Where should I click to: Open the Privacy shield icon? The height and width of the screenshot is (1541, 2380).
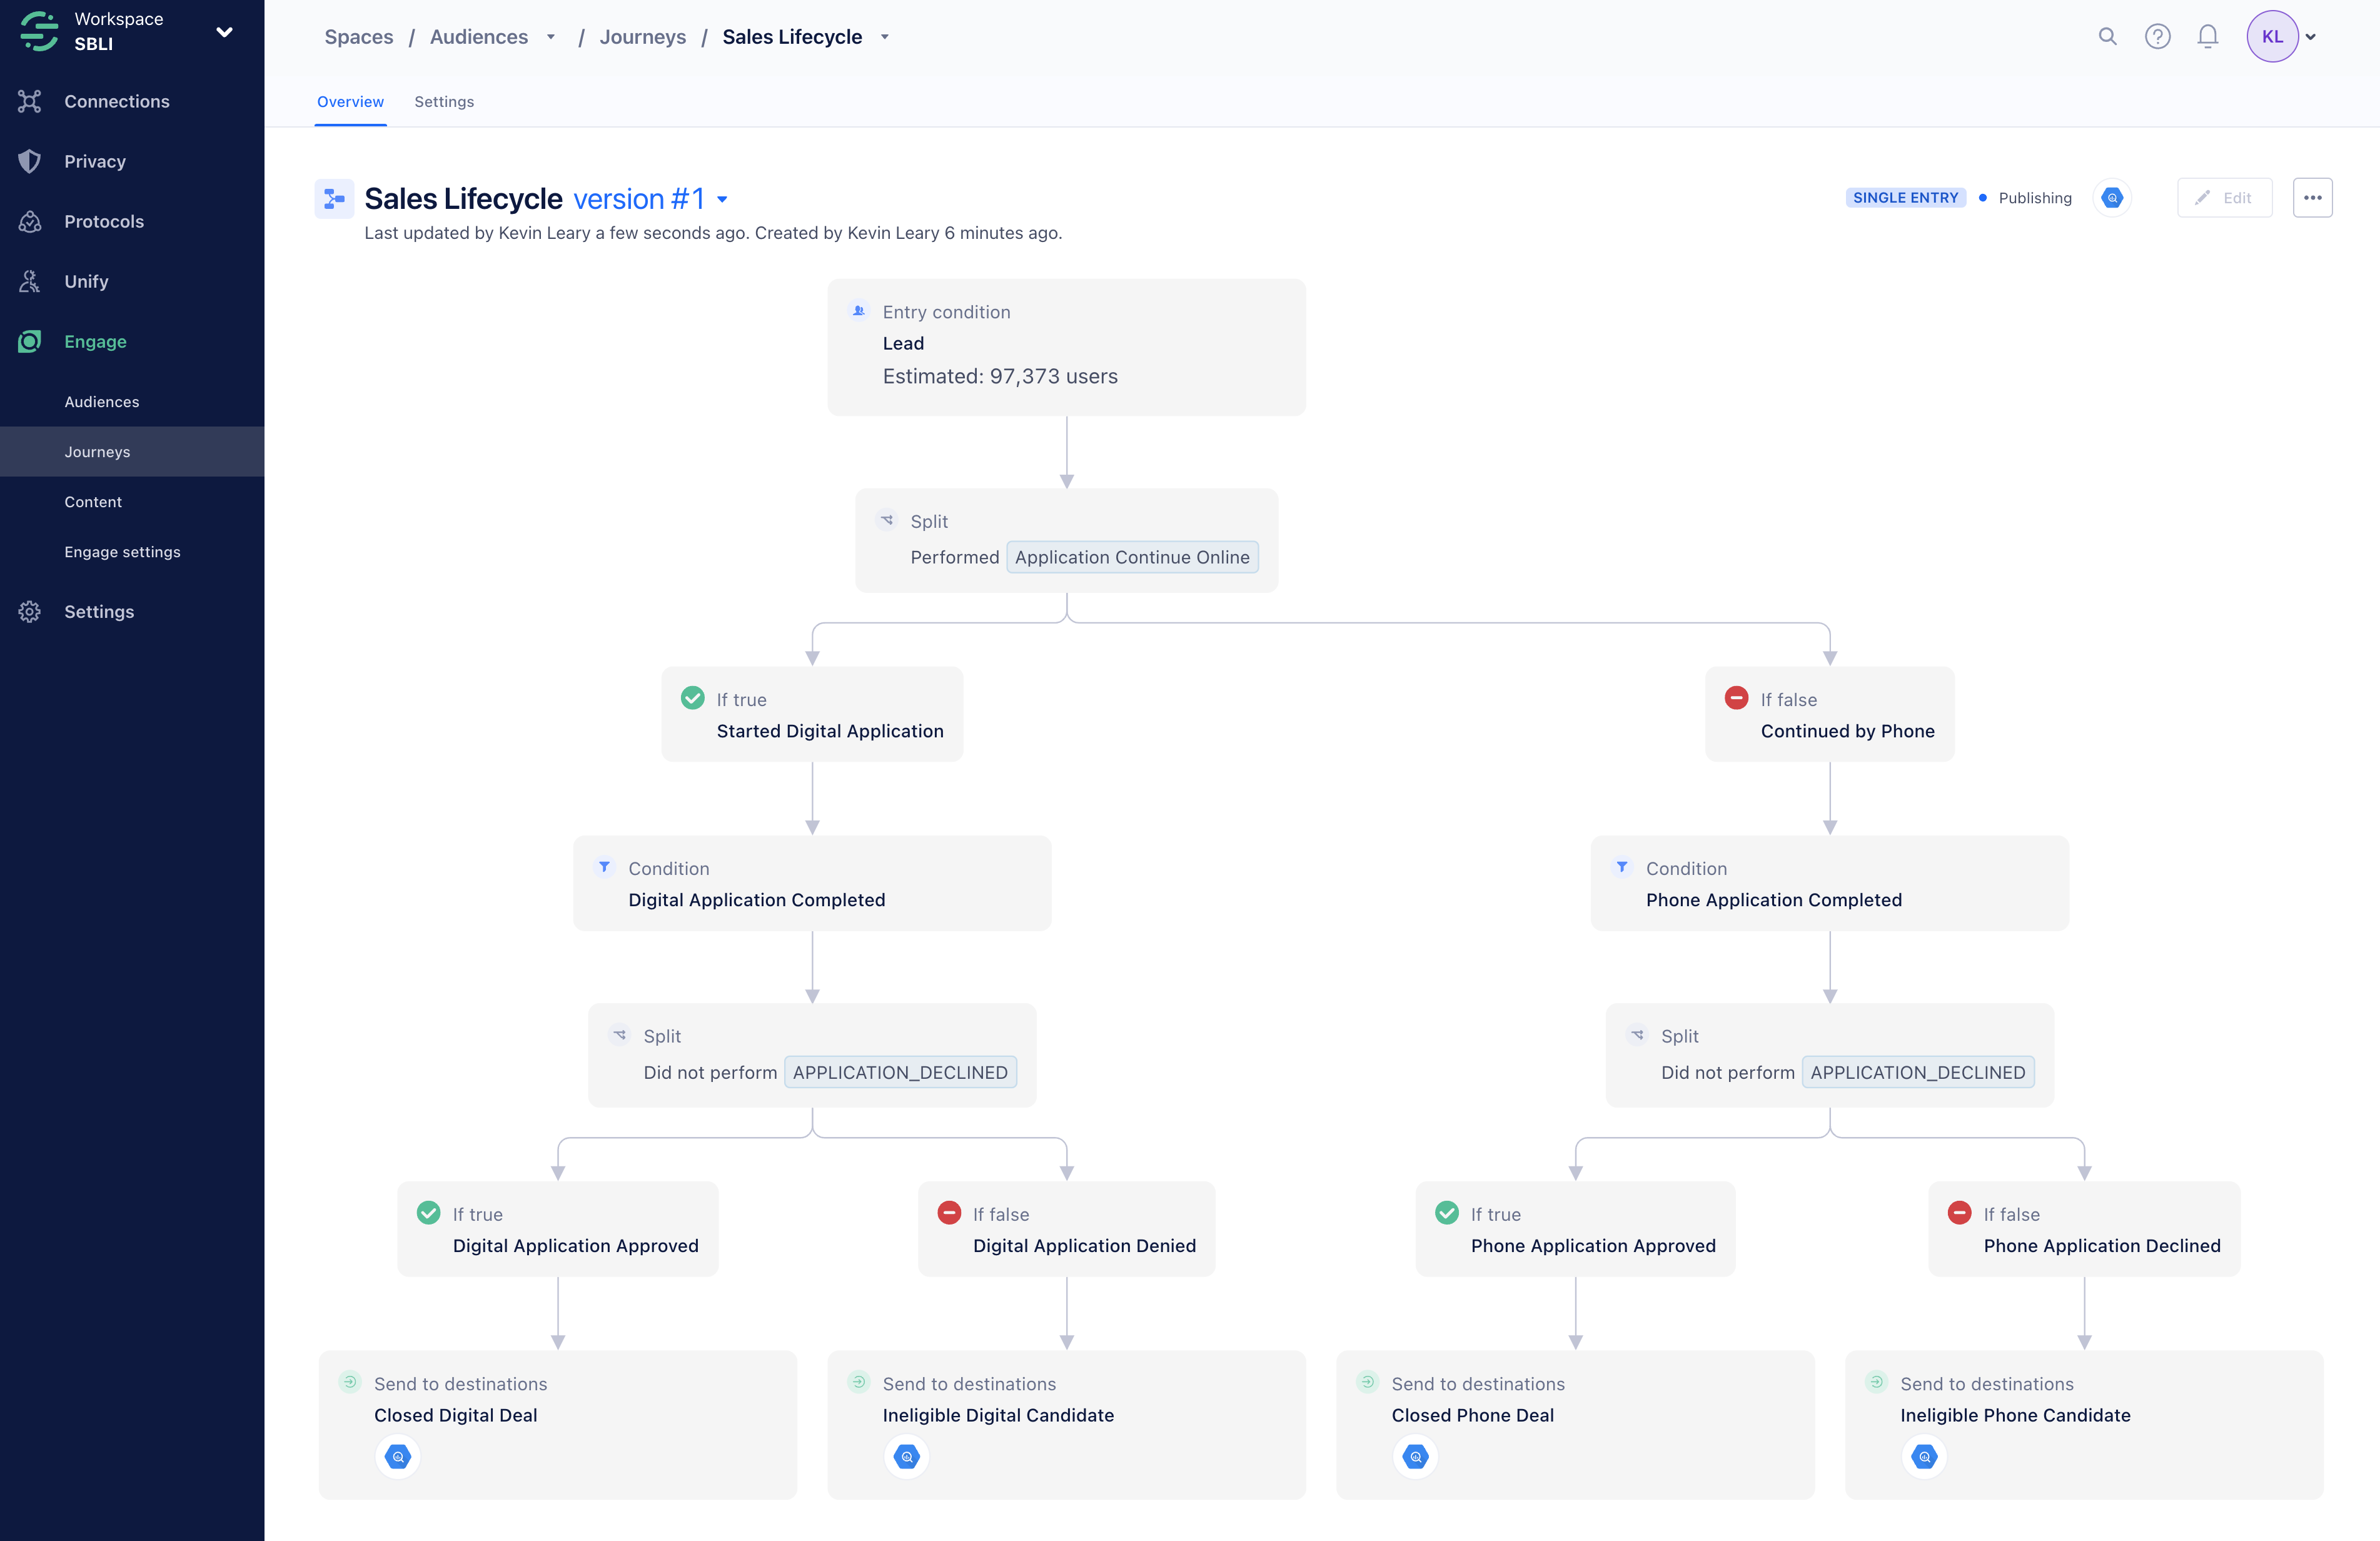click(29, 161)
